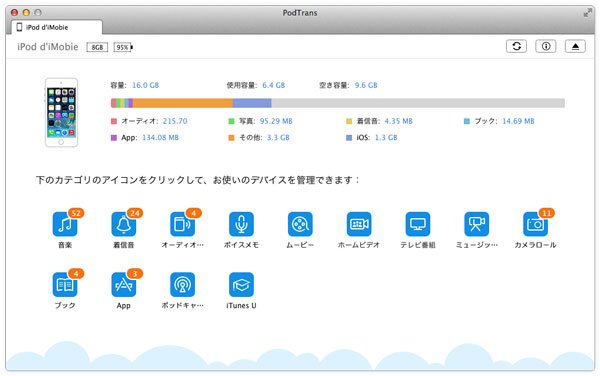This screenshot has width=600, height=376.
Task: Open the ブック books category
Action: (x=65, y=285)
